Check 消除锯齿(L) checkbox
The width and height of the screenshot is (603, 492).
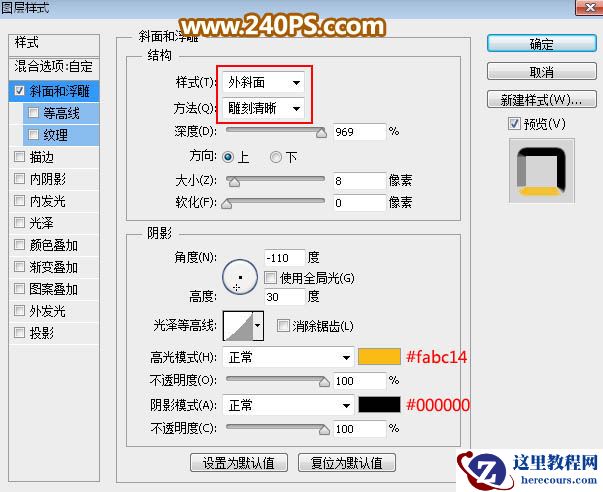tap(283, 326)
